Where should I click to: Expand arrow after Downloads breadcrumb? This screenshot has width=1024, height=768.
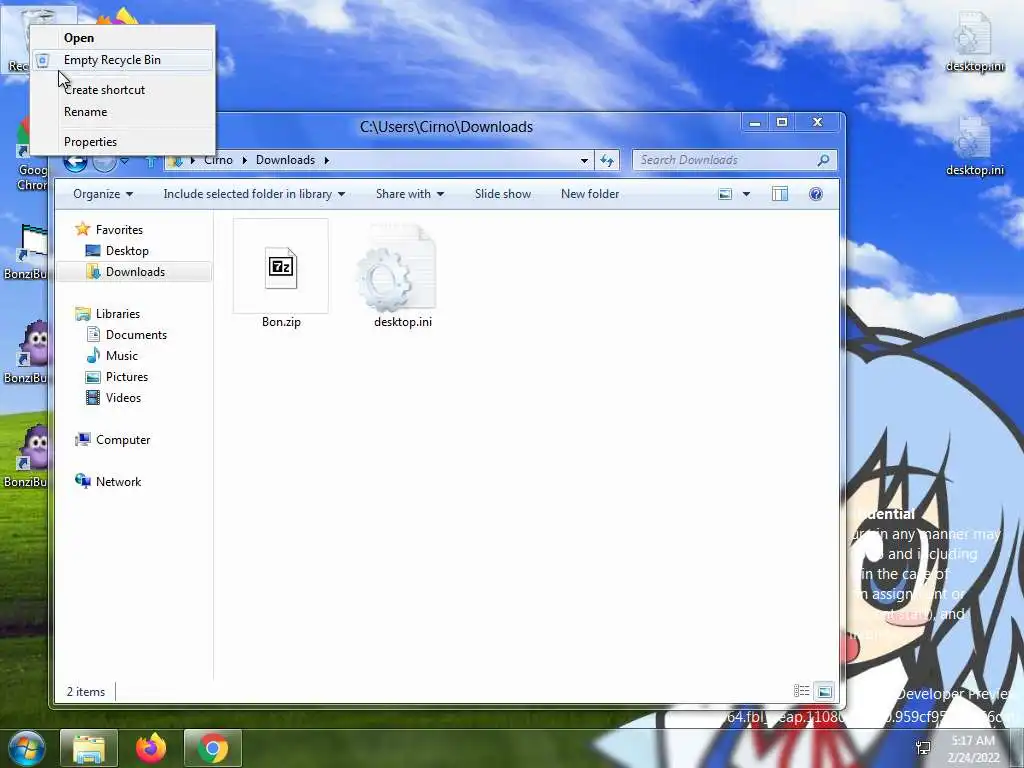click(327, 160)
